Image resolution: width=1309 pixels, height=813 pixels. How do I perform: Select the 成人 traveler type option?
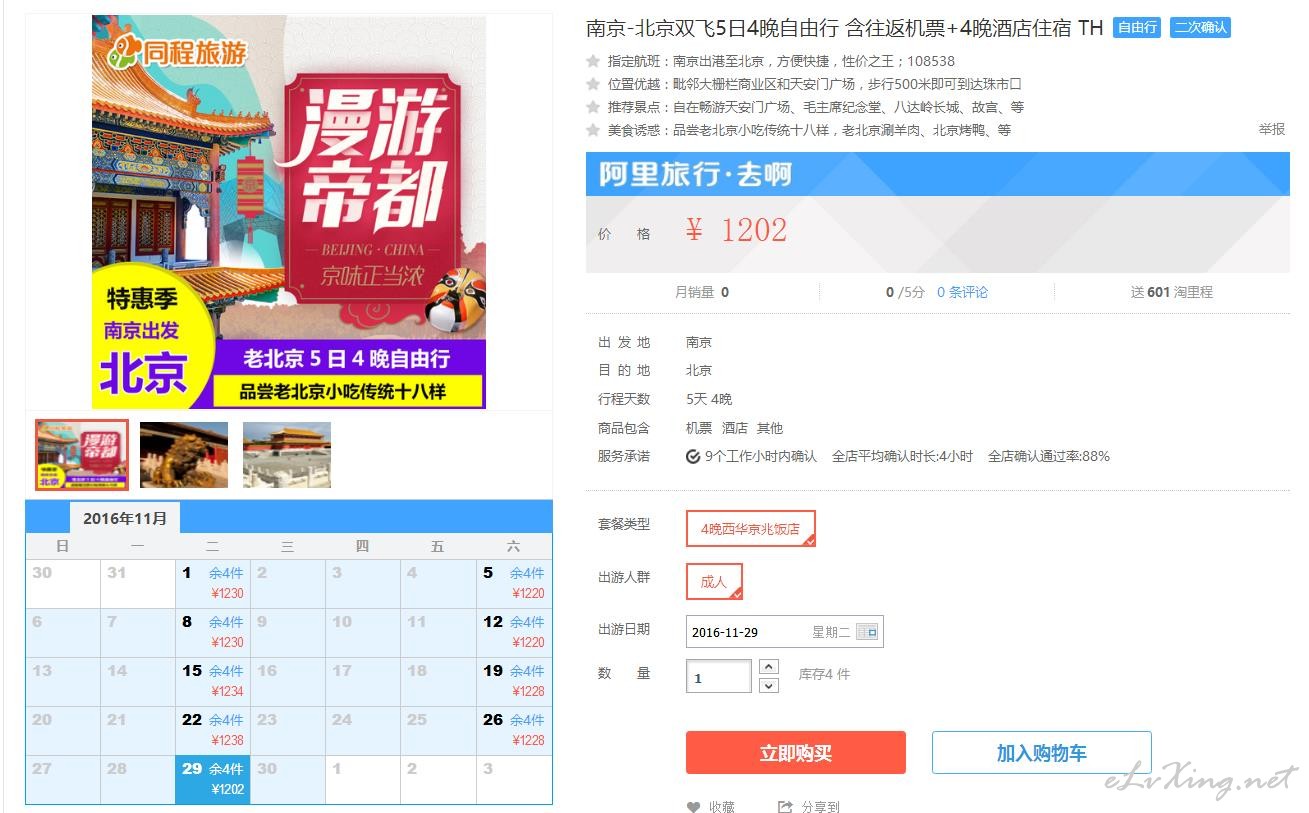point(714,582)
